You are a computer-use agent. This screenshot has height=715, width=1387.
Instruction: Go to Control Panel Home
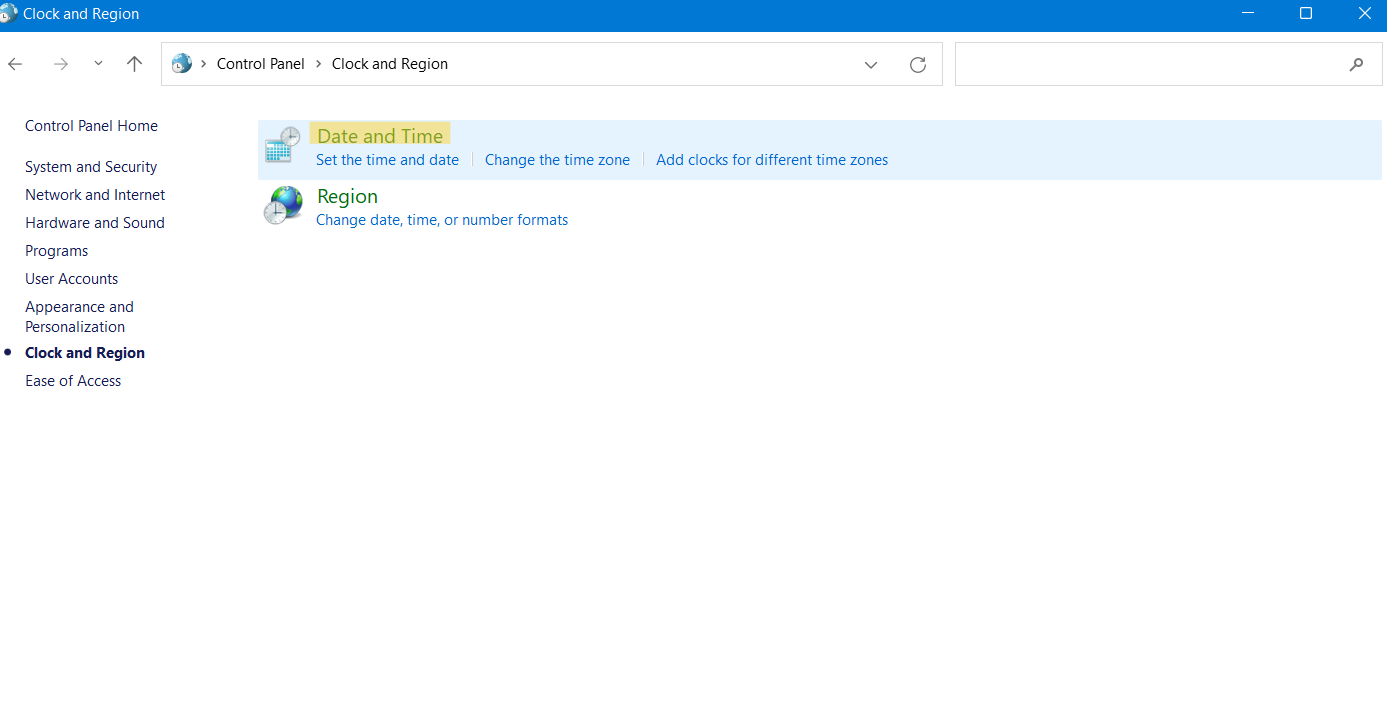click(x=91, y=126)
